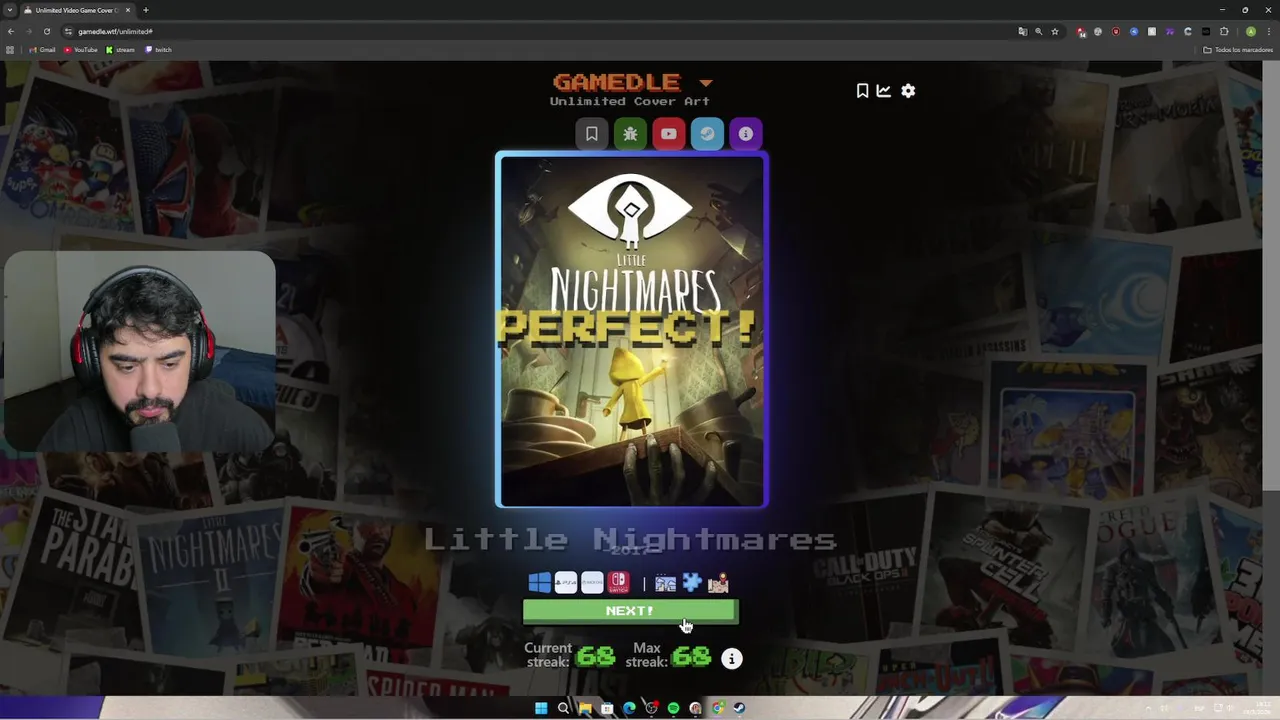Open the settings gear in Gamedle header
Viewport: 1280px width, 720px height.
[x=908, y=91]
